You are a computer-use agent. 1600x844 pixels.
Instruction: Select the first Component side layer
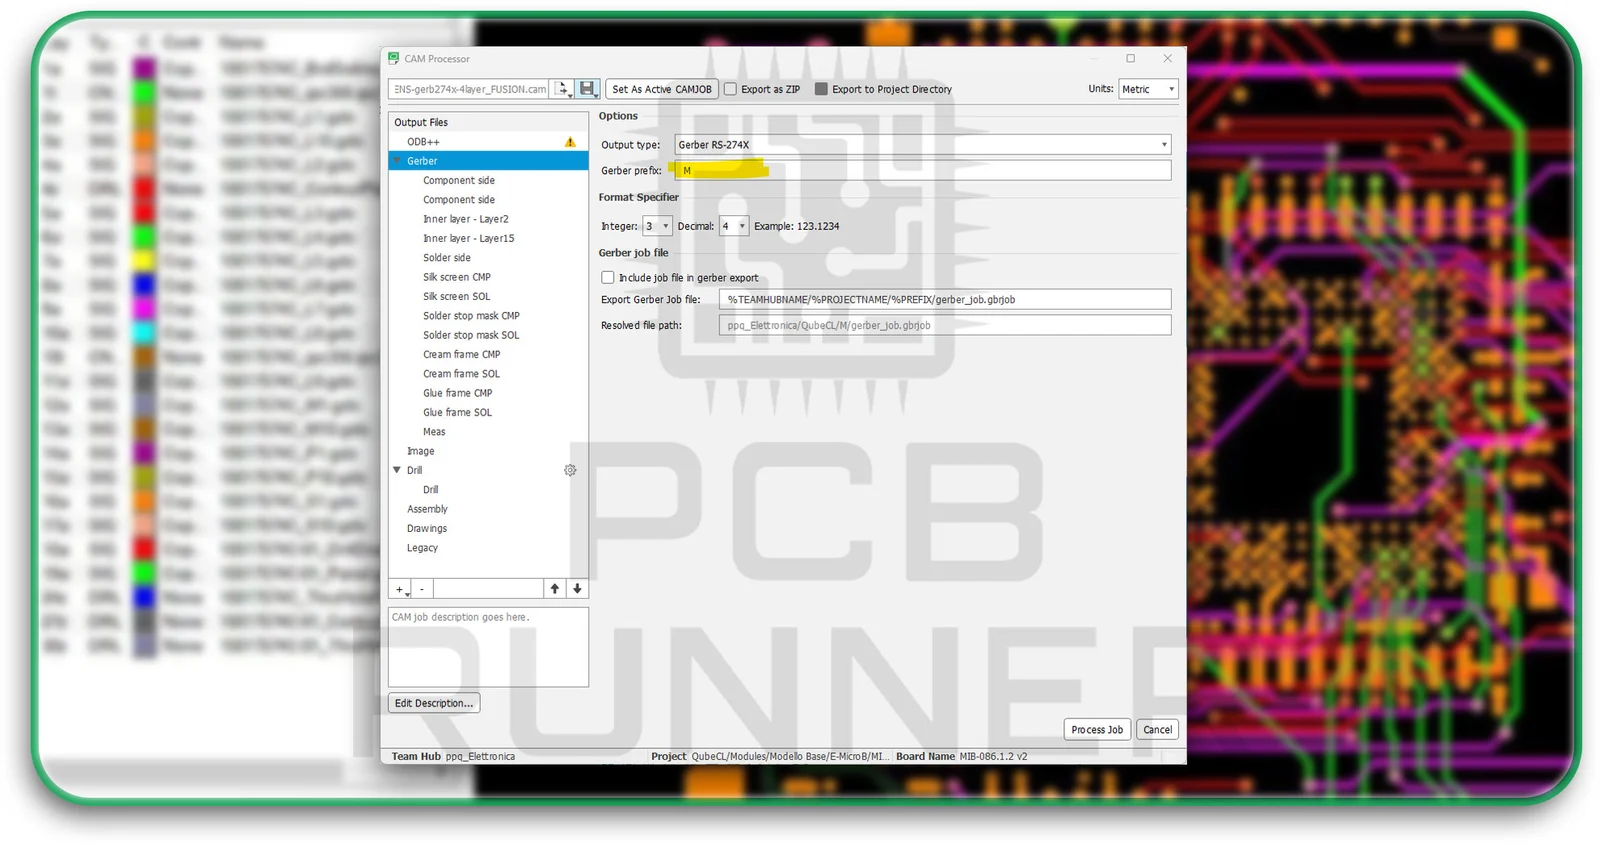(459, 181)
